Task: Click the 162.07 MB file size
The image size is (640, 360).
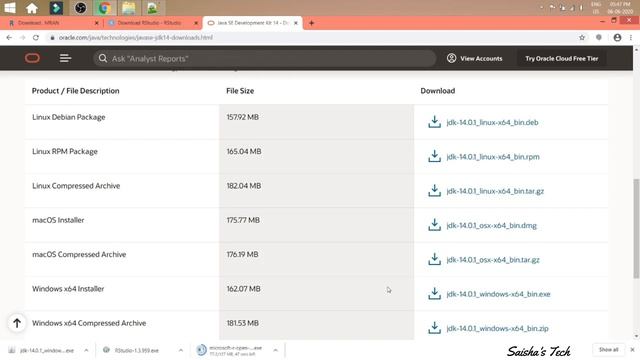Action: pyautogui.click(x=243, y=289)
